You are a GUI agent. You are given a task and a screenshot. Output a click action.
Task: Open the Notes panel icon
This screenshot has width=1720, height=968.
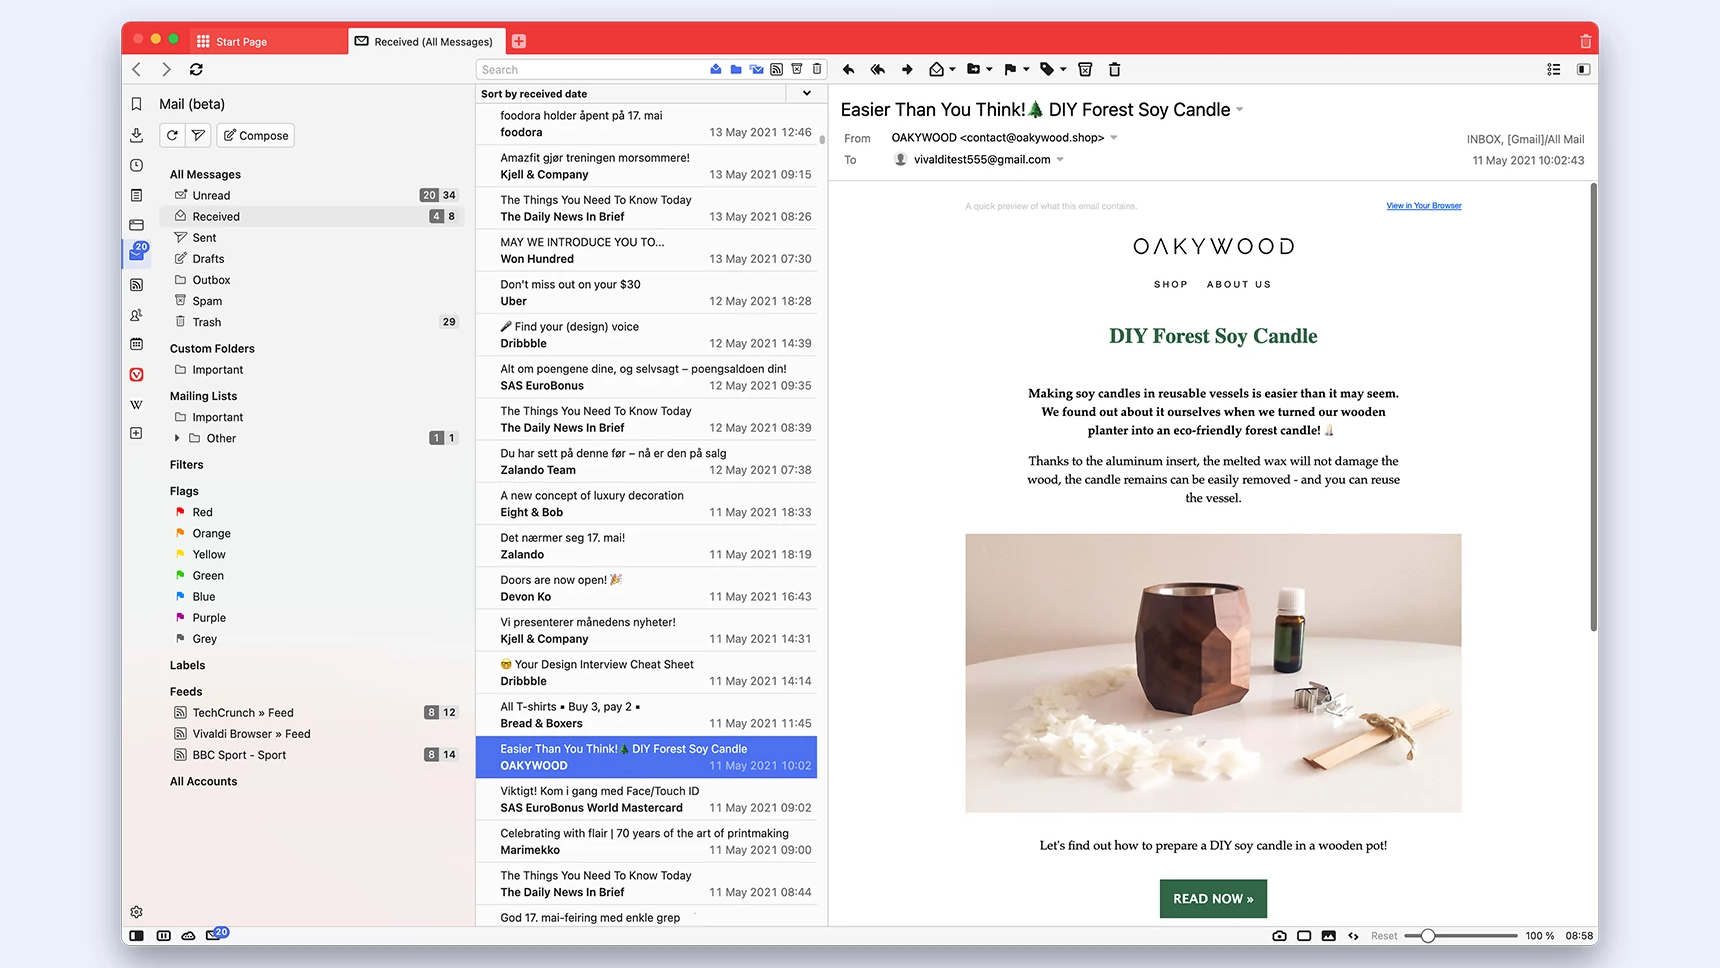click(137, 195)
